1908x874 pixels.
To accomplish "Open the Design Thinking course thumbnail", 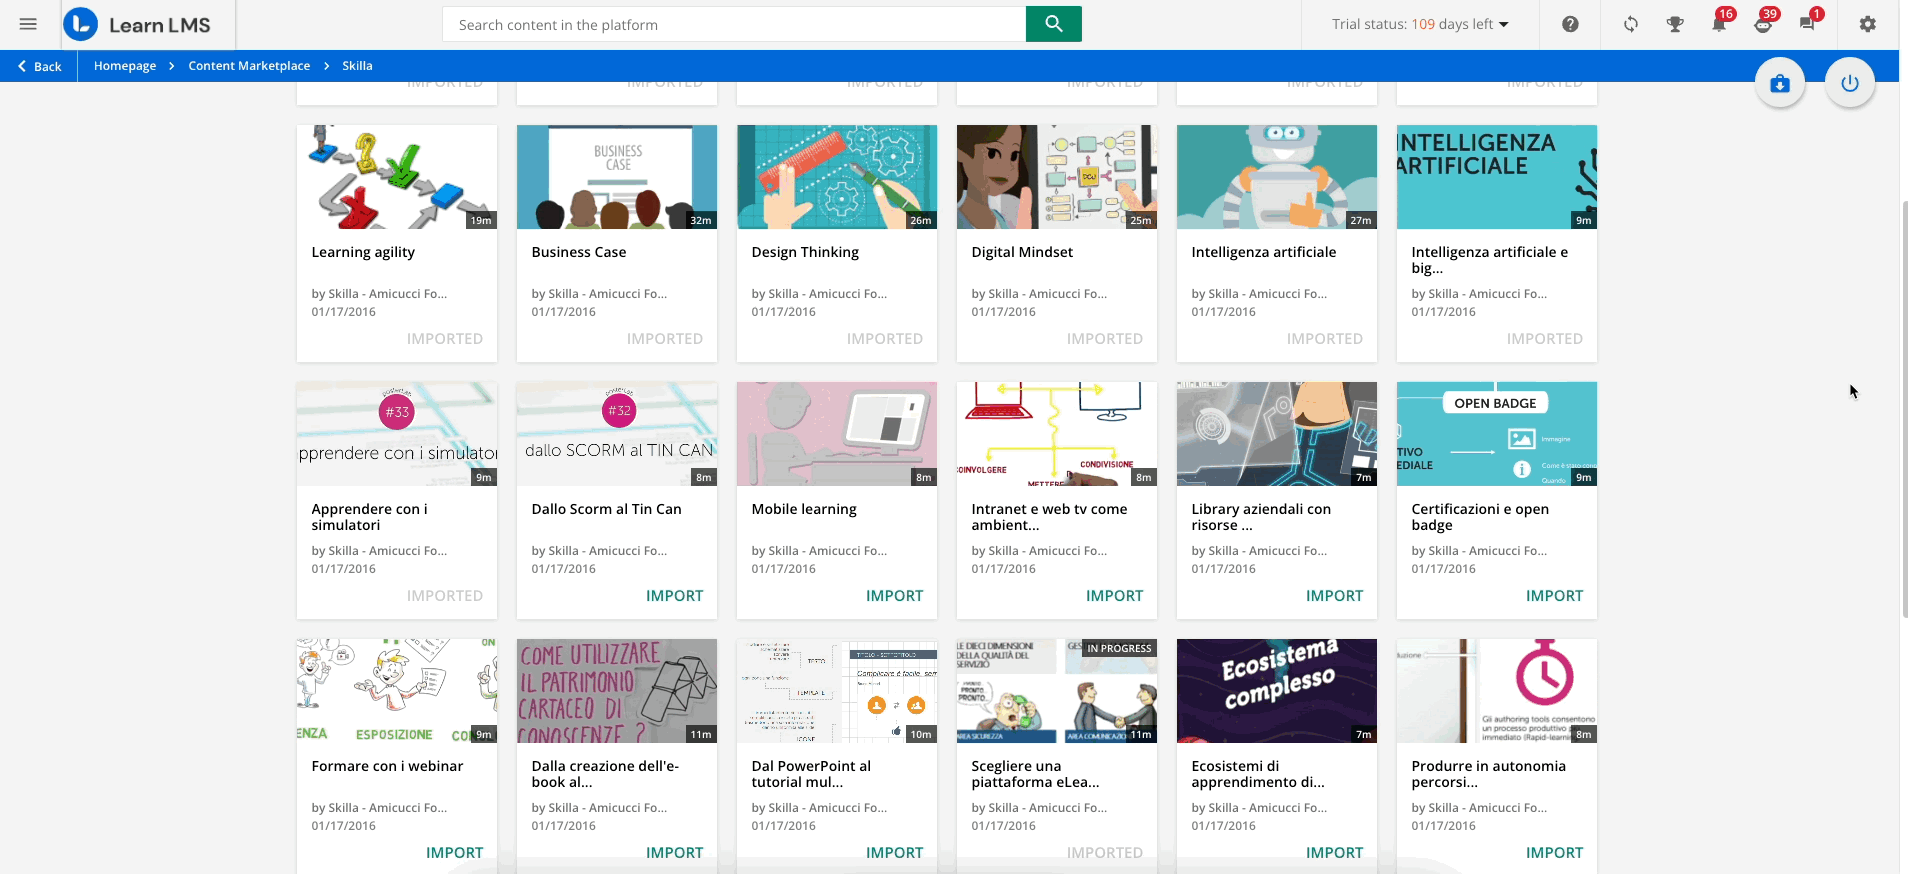I will click(x=836, y=177).
